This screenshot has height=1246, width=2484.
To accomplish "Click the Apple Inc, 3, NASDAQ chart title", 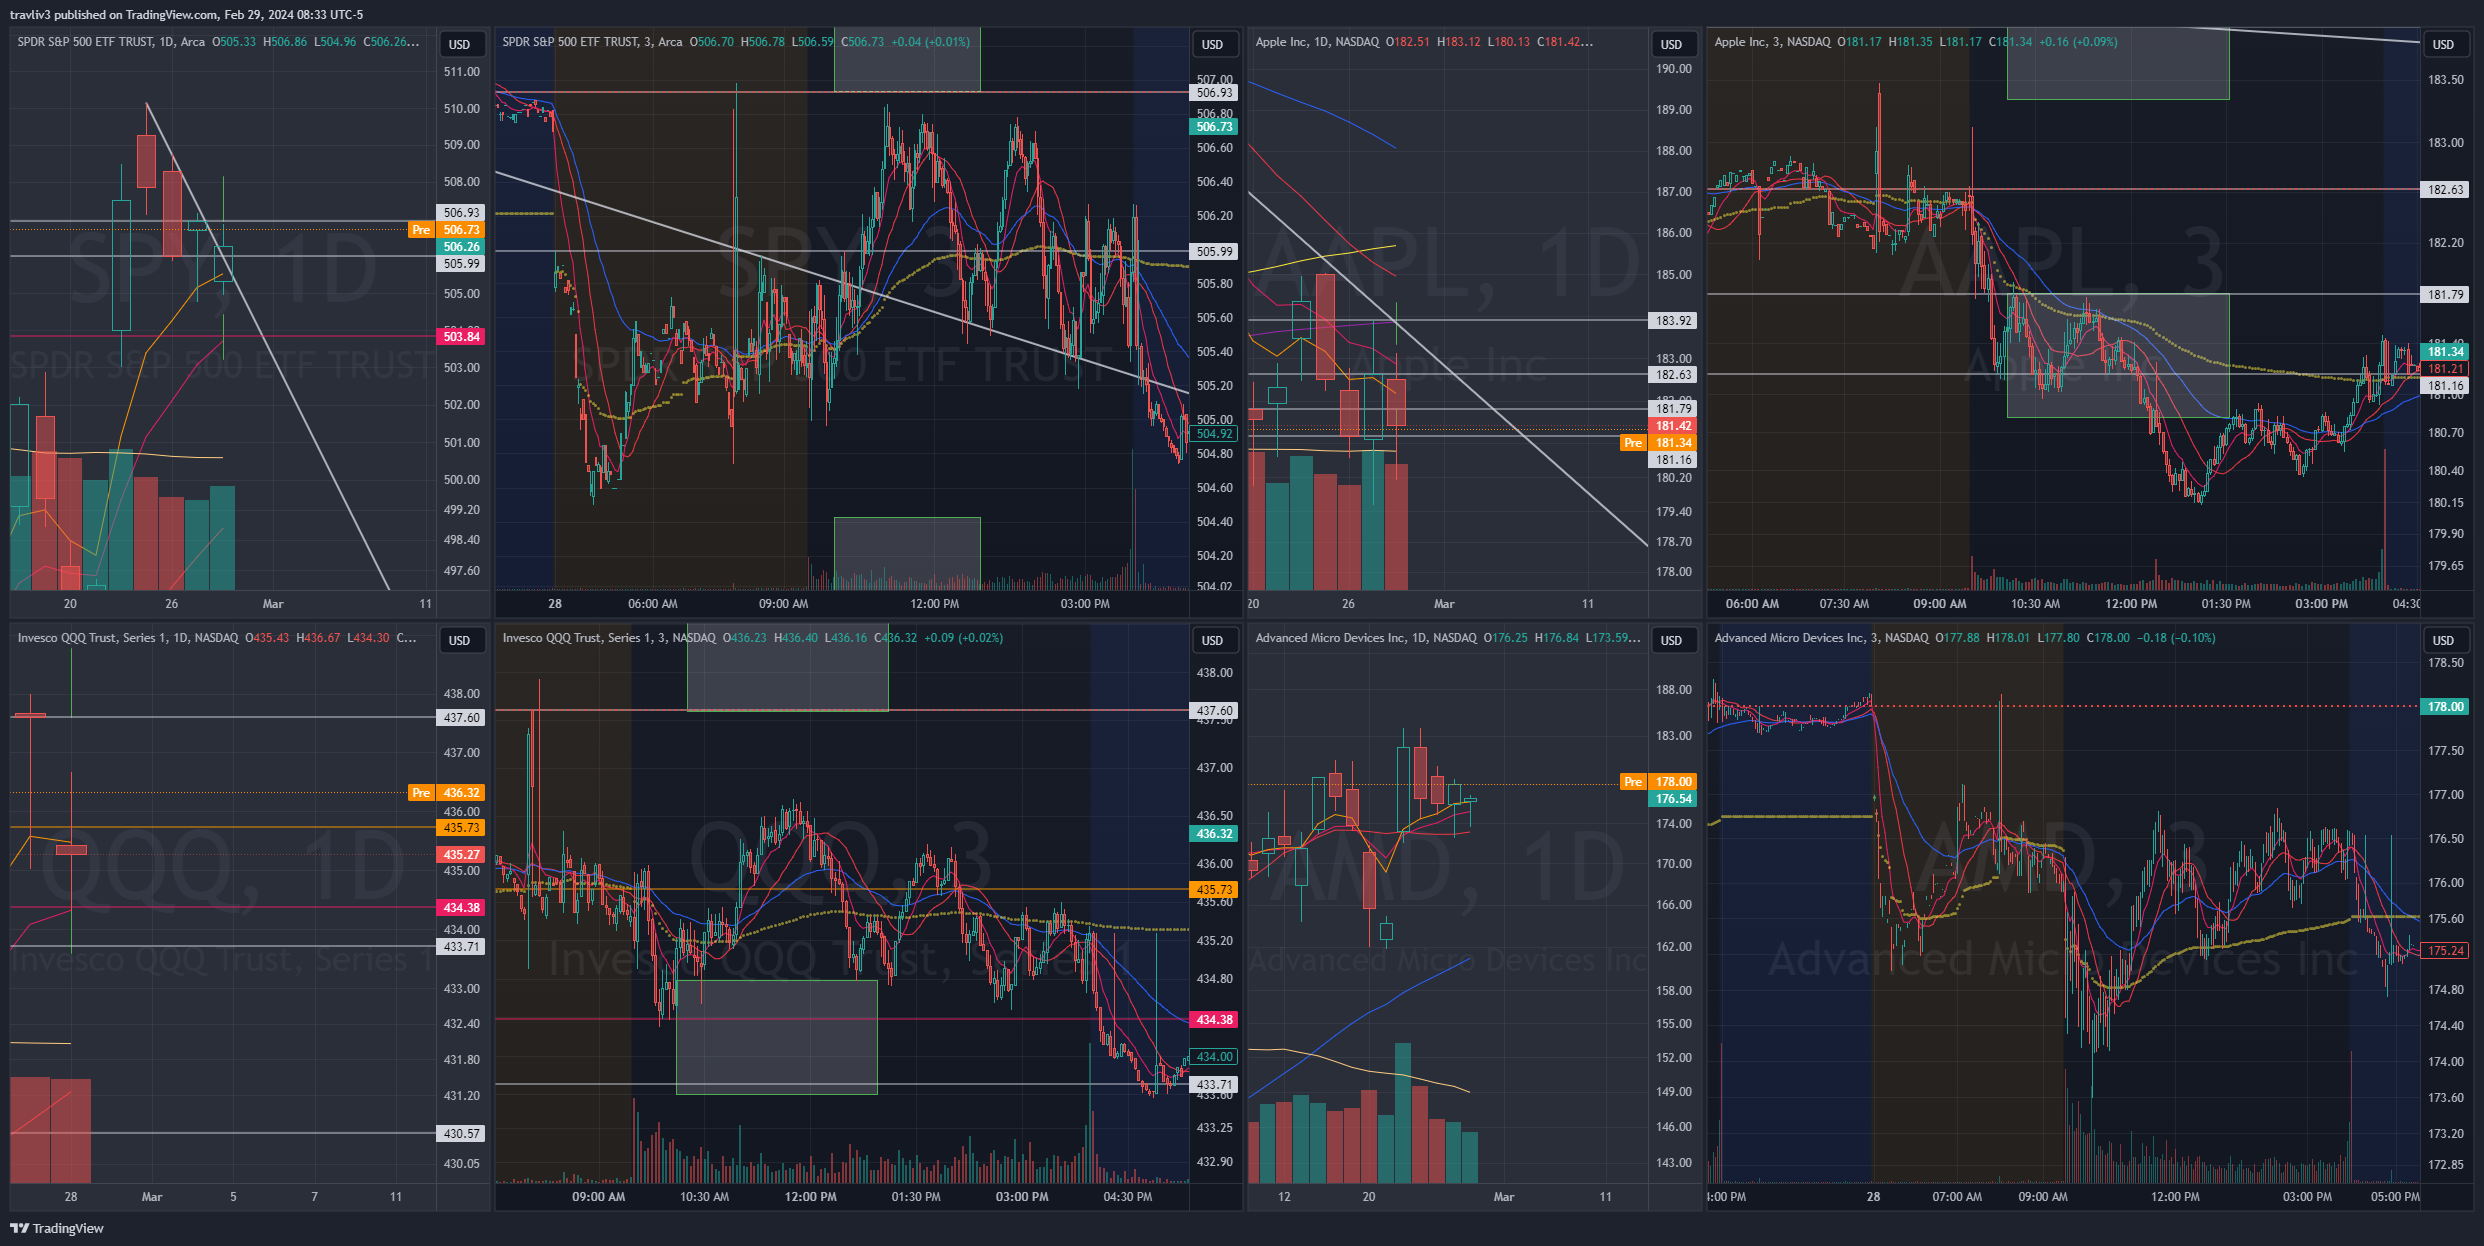I will pos(1771,42).
